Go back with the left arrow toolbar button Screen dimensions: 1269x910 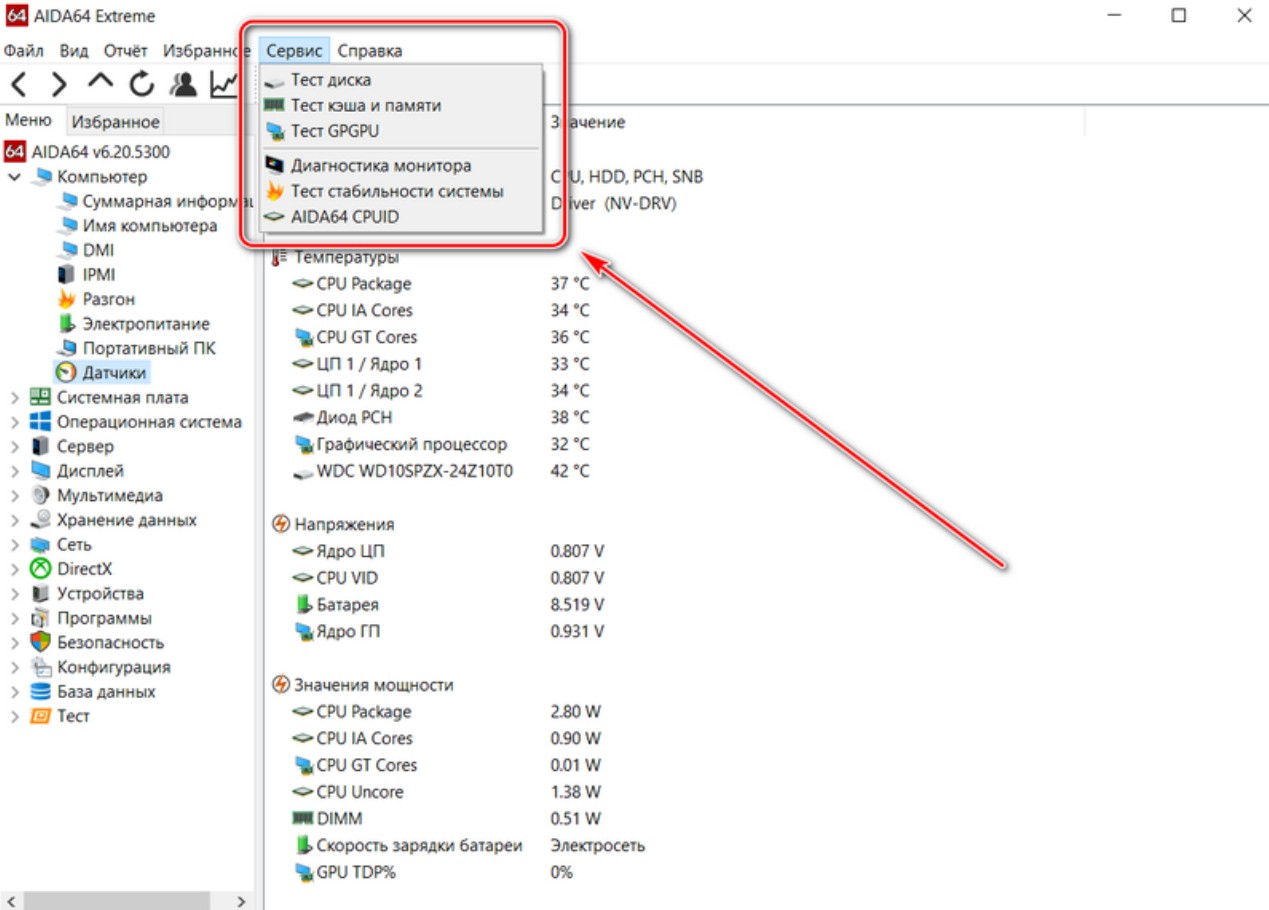click(19, 85)
